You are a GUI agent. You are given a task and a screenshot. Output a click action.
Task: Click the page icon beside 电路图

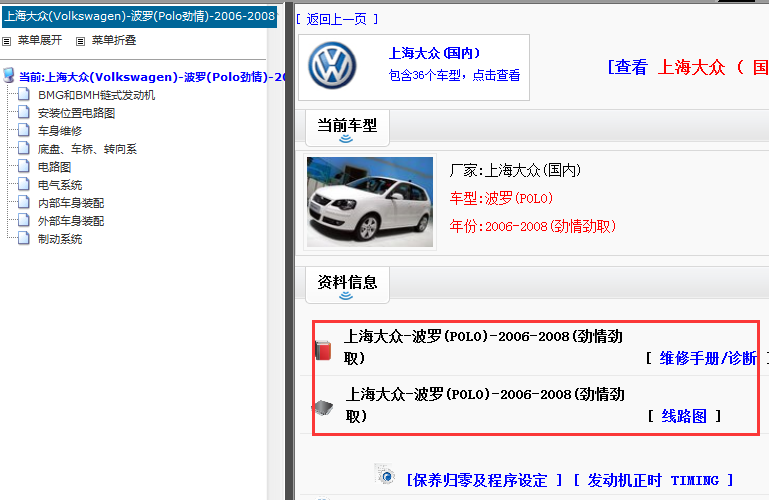[24, 167]
